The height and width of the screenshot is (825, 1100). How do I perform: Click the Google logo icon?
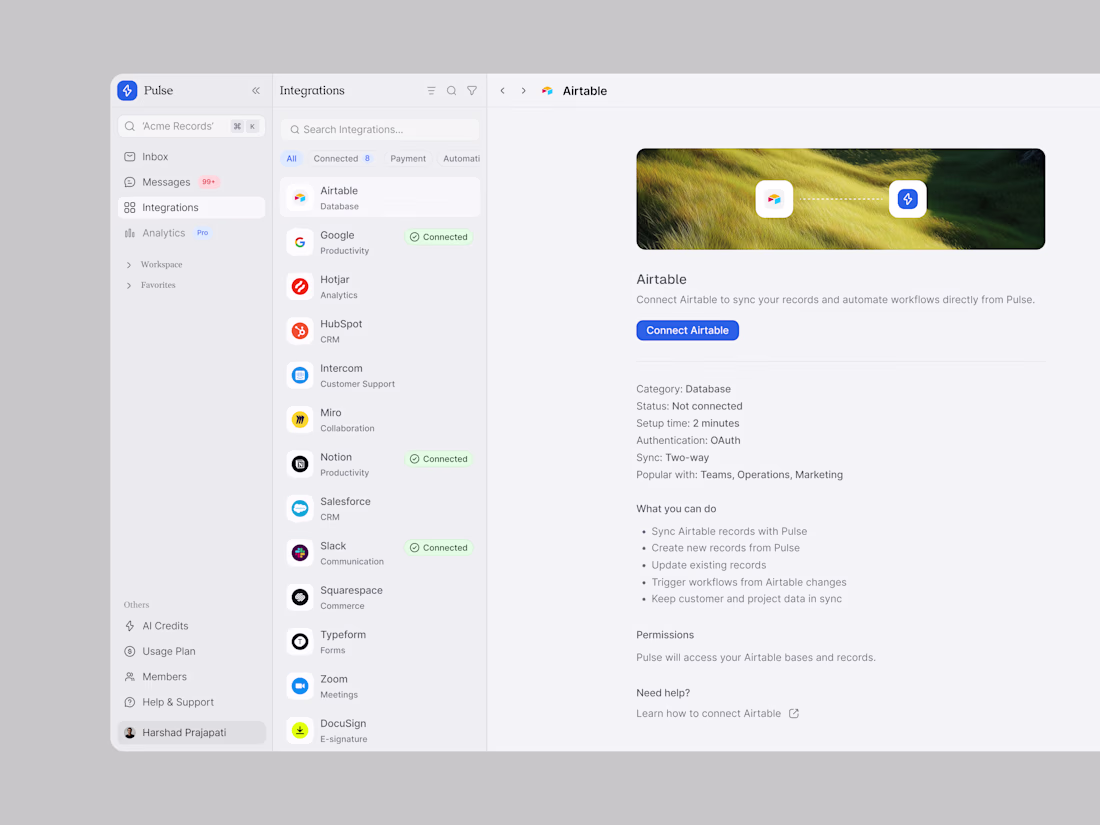point(300,242)
